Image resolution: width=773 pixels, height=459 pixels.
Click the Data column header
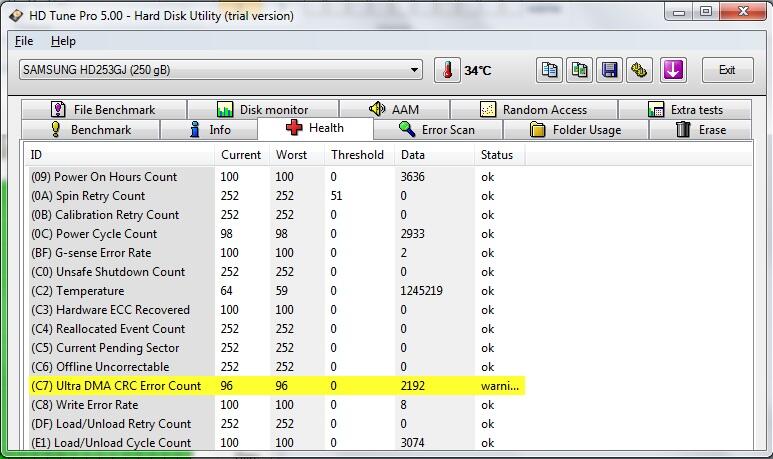point(435,155)
